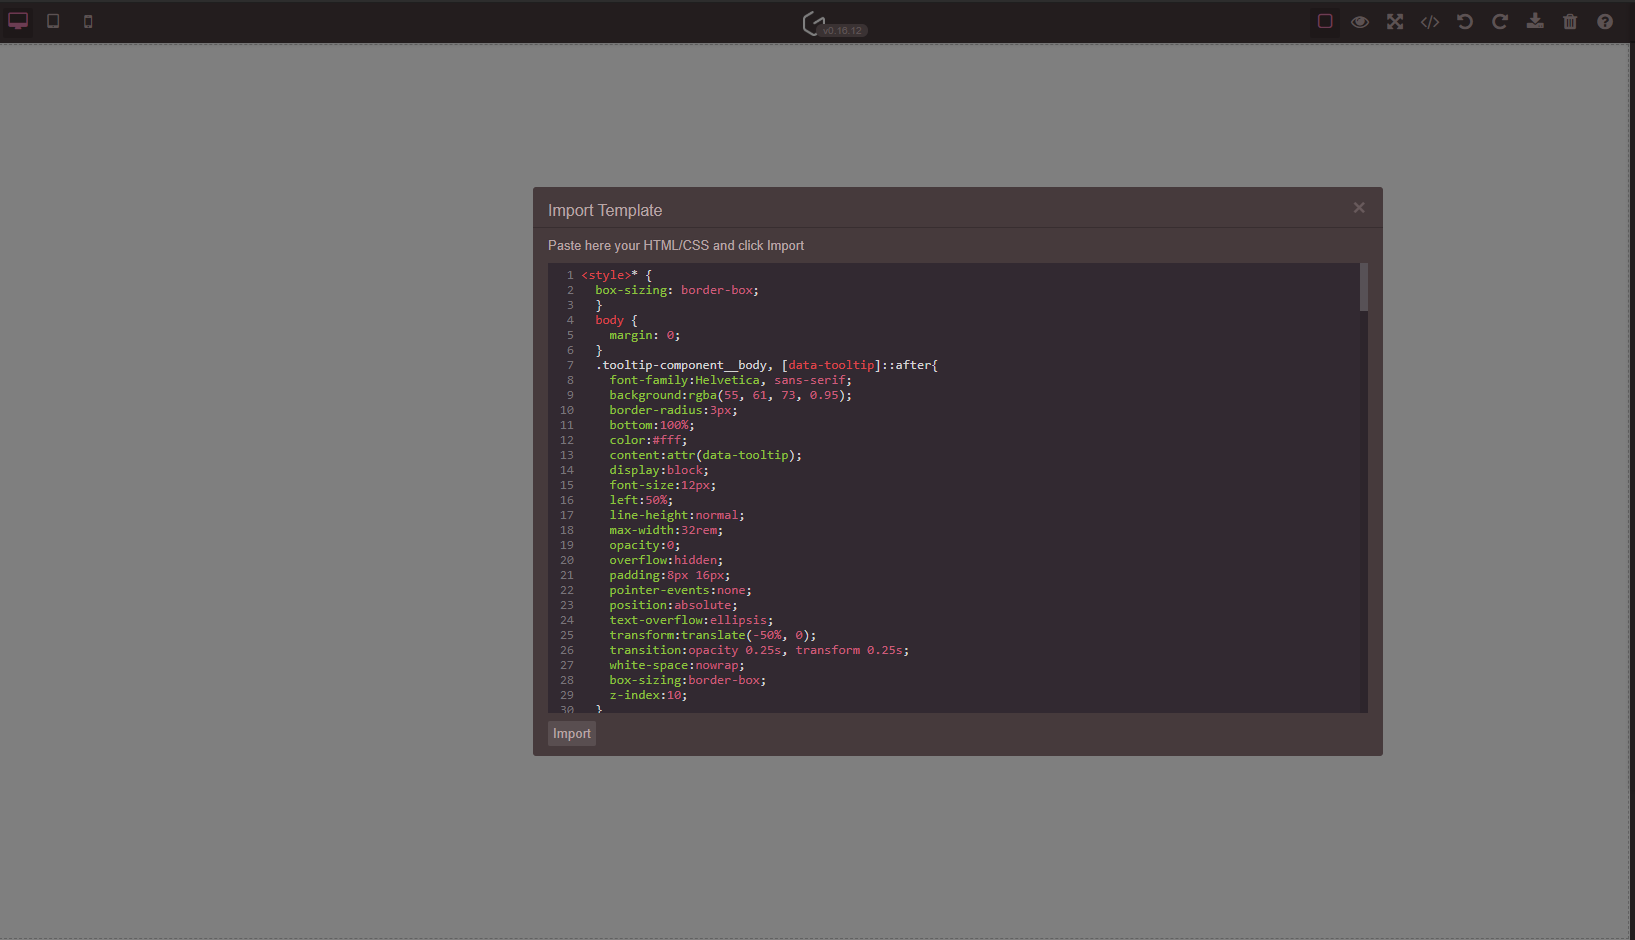Open the help dialog
1635x940 pixels.
[1604, 20]
